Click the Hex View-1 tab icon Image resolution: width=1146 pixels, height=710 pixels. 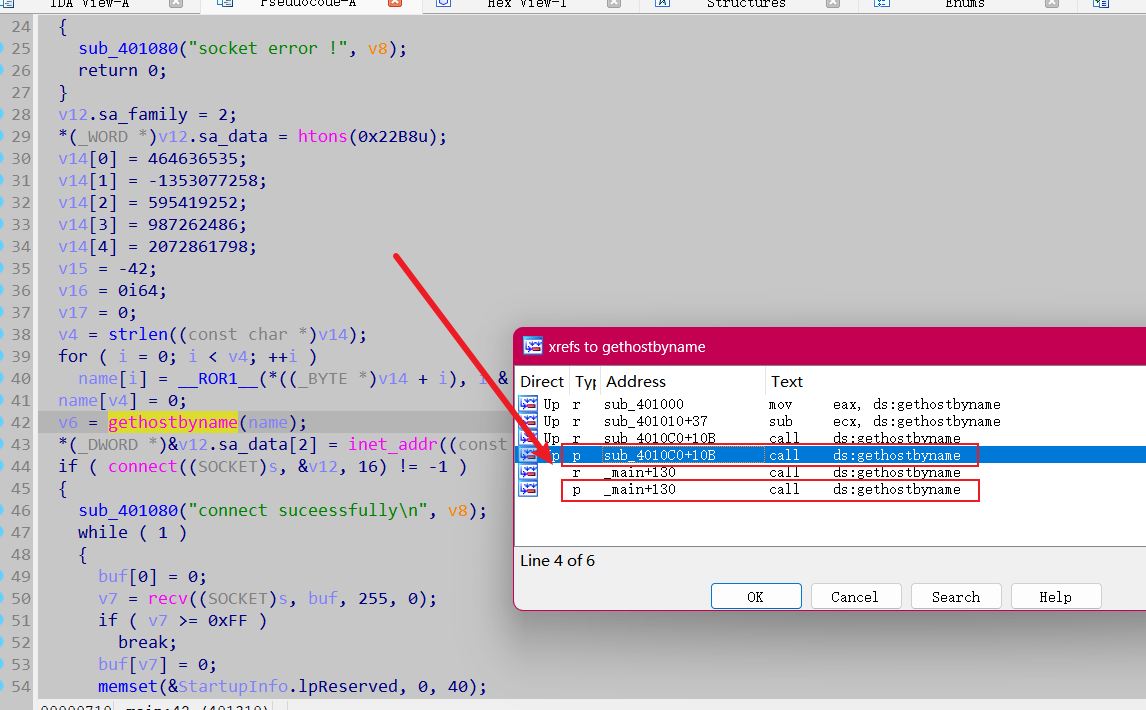pyautogui.click(x=443, y=4)
